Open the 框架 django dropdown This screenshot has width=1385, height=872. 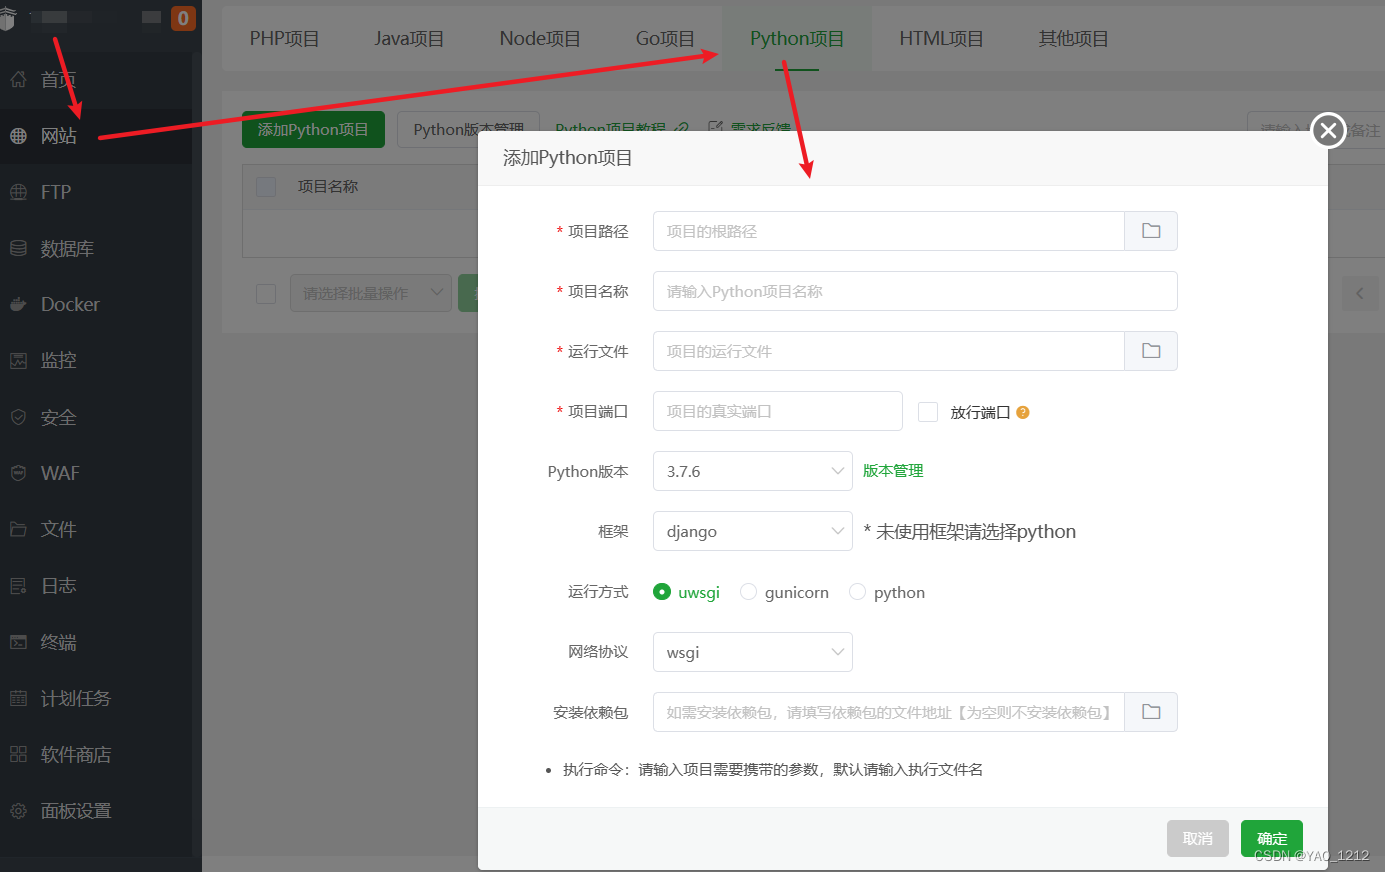[x=752, y=531]
